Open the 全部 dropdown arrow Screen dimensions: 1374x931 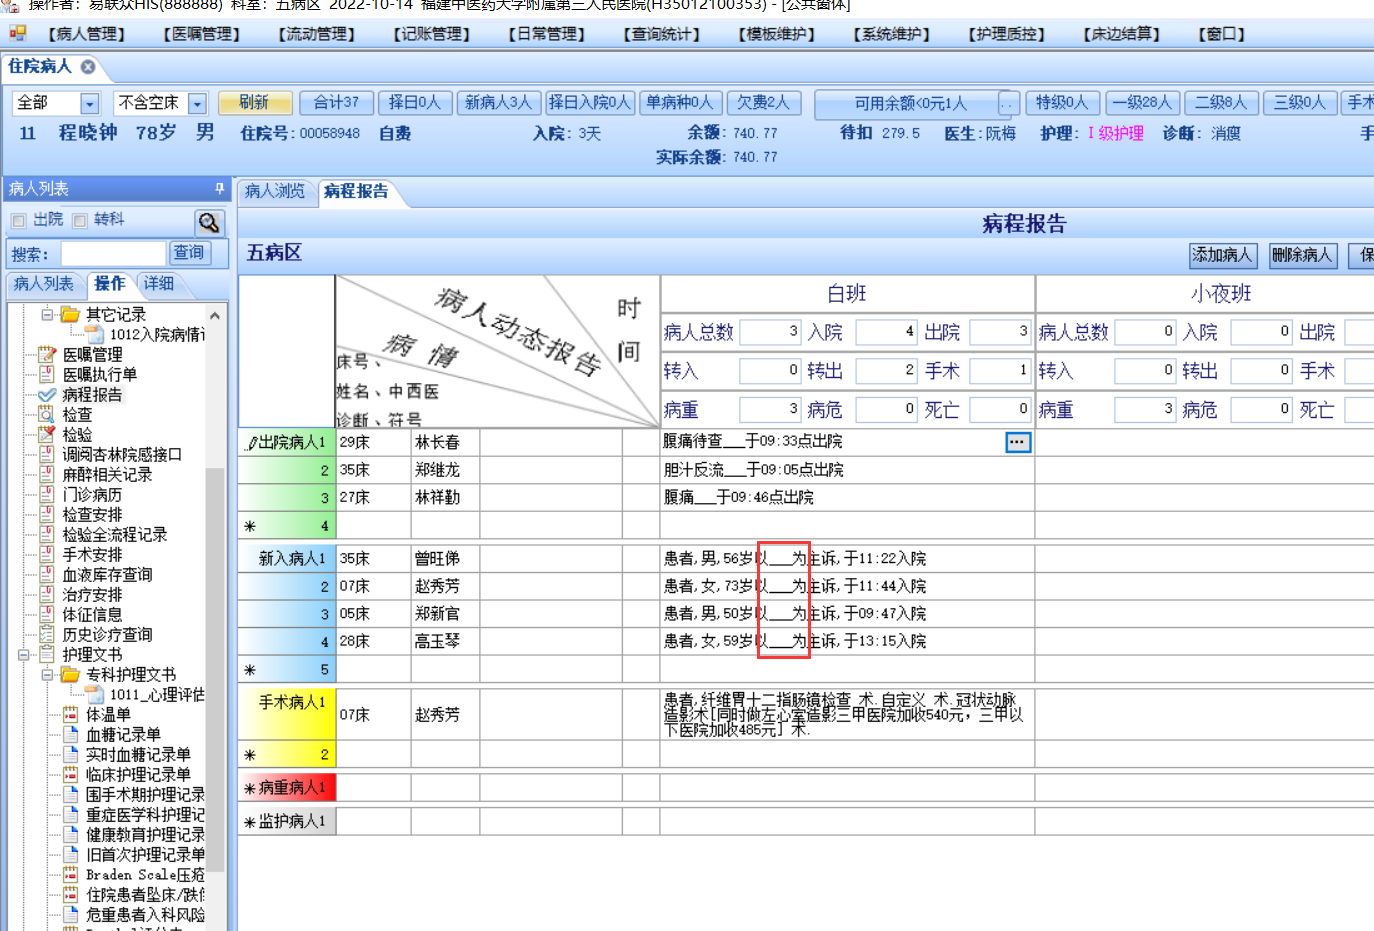click(90, 103)
